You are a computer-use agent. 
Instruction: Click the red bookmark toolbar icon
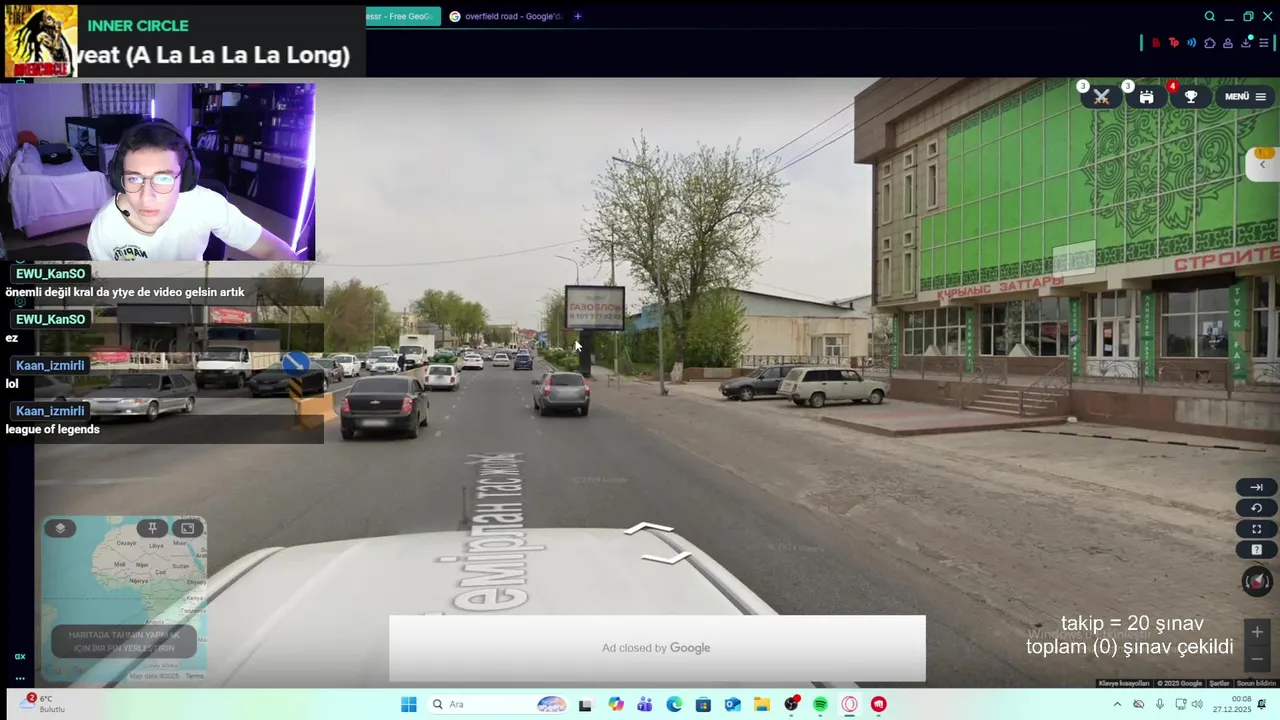pyautogui.click(x=1156, y=43)
